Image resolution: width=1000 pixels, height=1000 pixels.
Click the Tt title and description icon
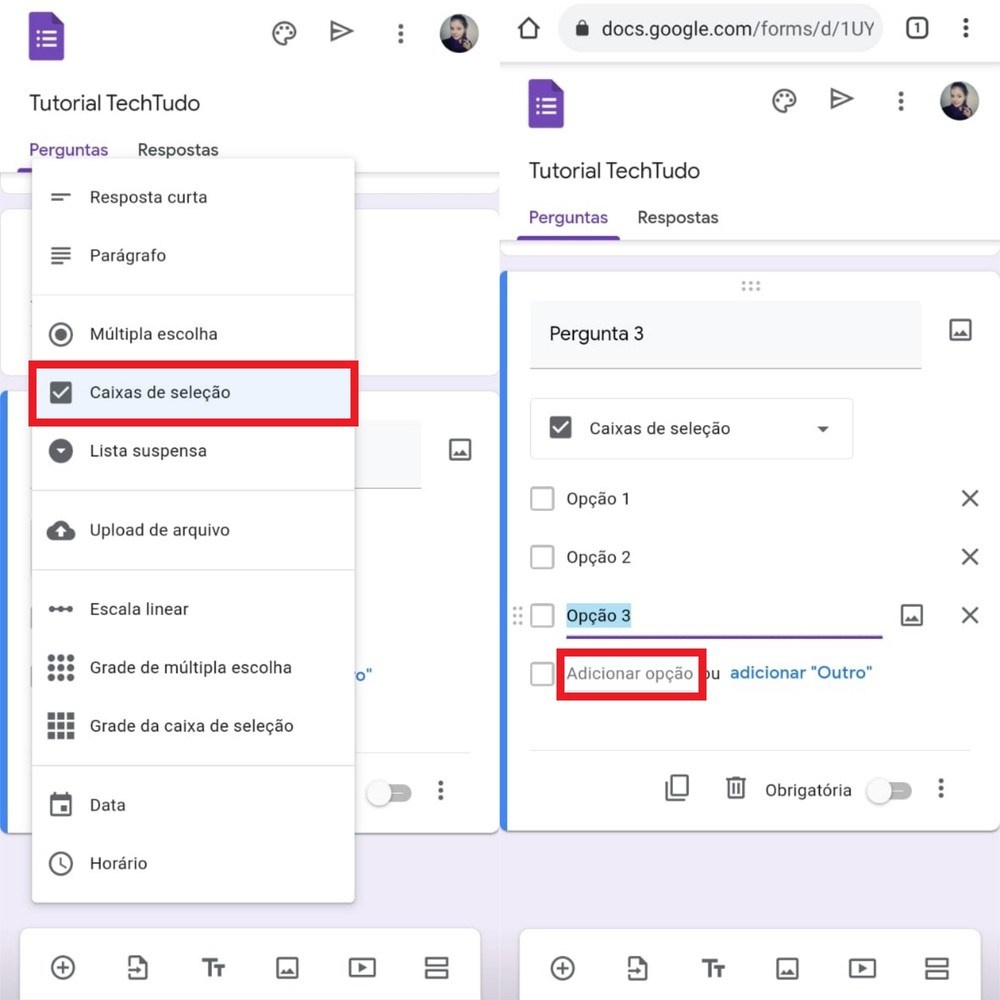(x=713, y=967)
